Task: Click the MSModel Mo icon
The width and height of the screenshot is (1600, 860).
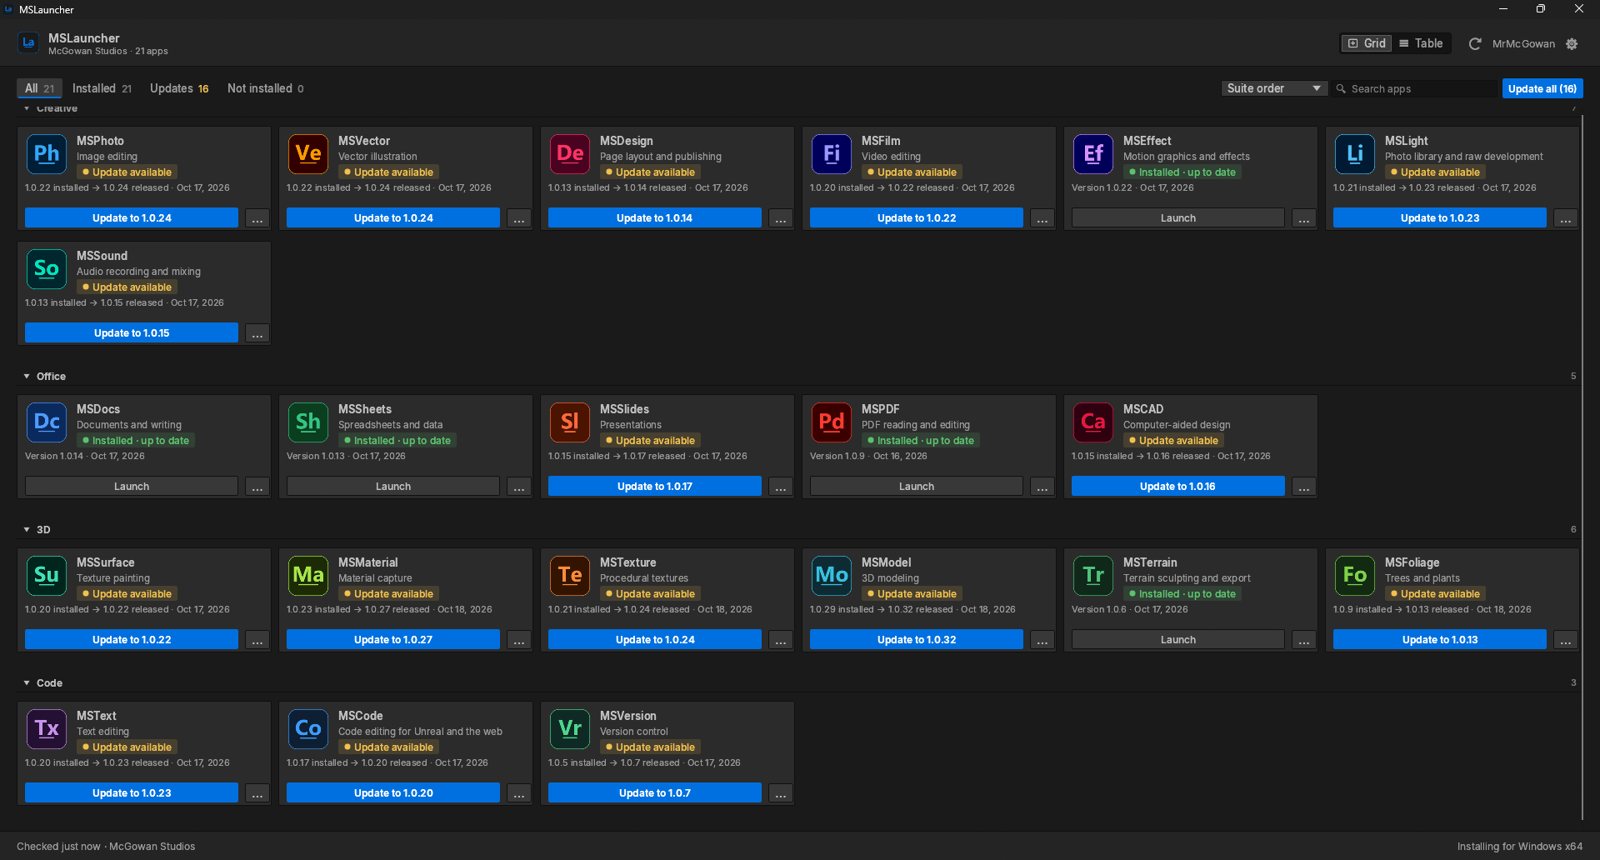Action: tap(832, 575)
